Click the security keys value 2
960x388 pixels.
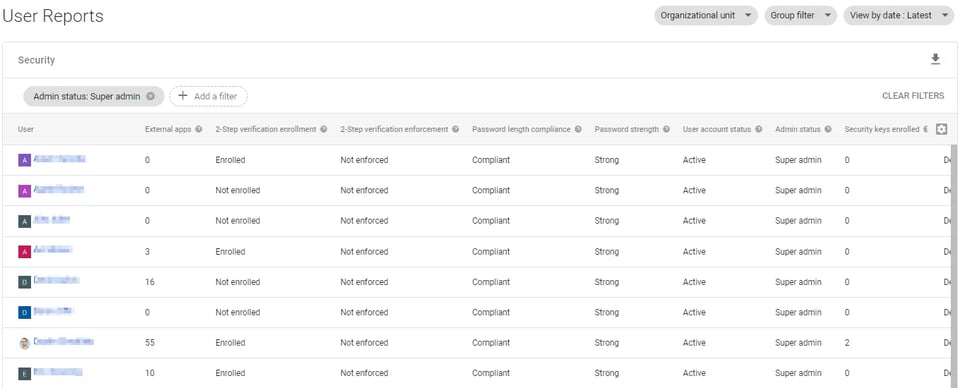[847, 343]
